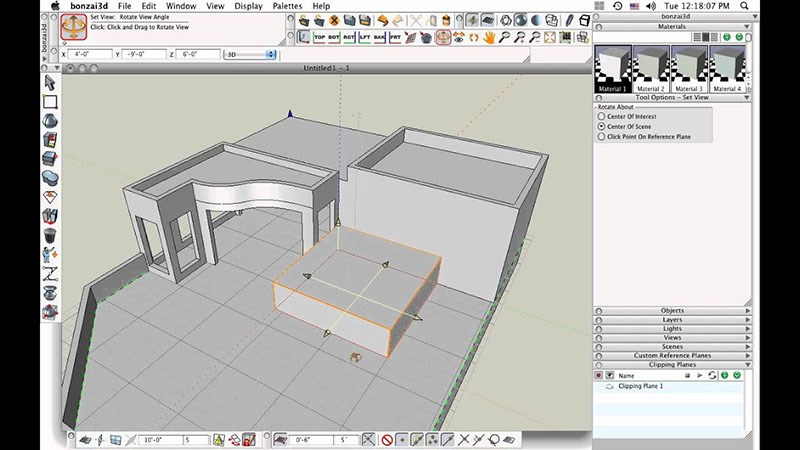
Task: Click the grid size field 10'-0"
Action: tap(160, 440)
